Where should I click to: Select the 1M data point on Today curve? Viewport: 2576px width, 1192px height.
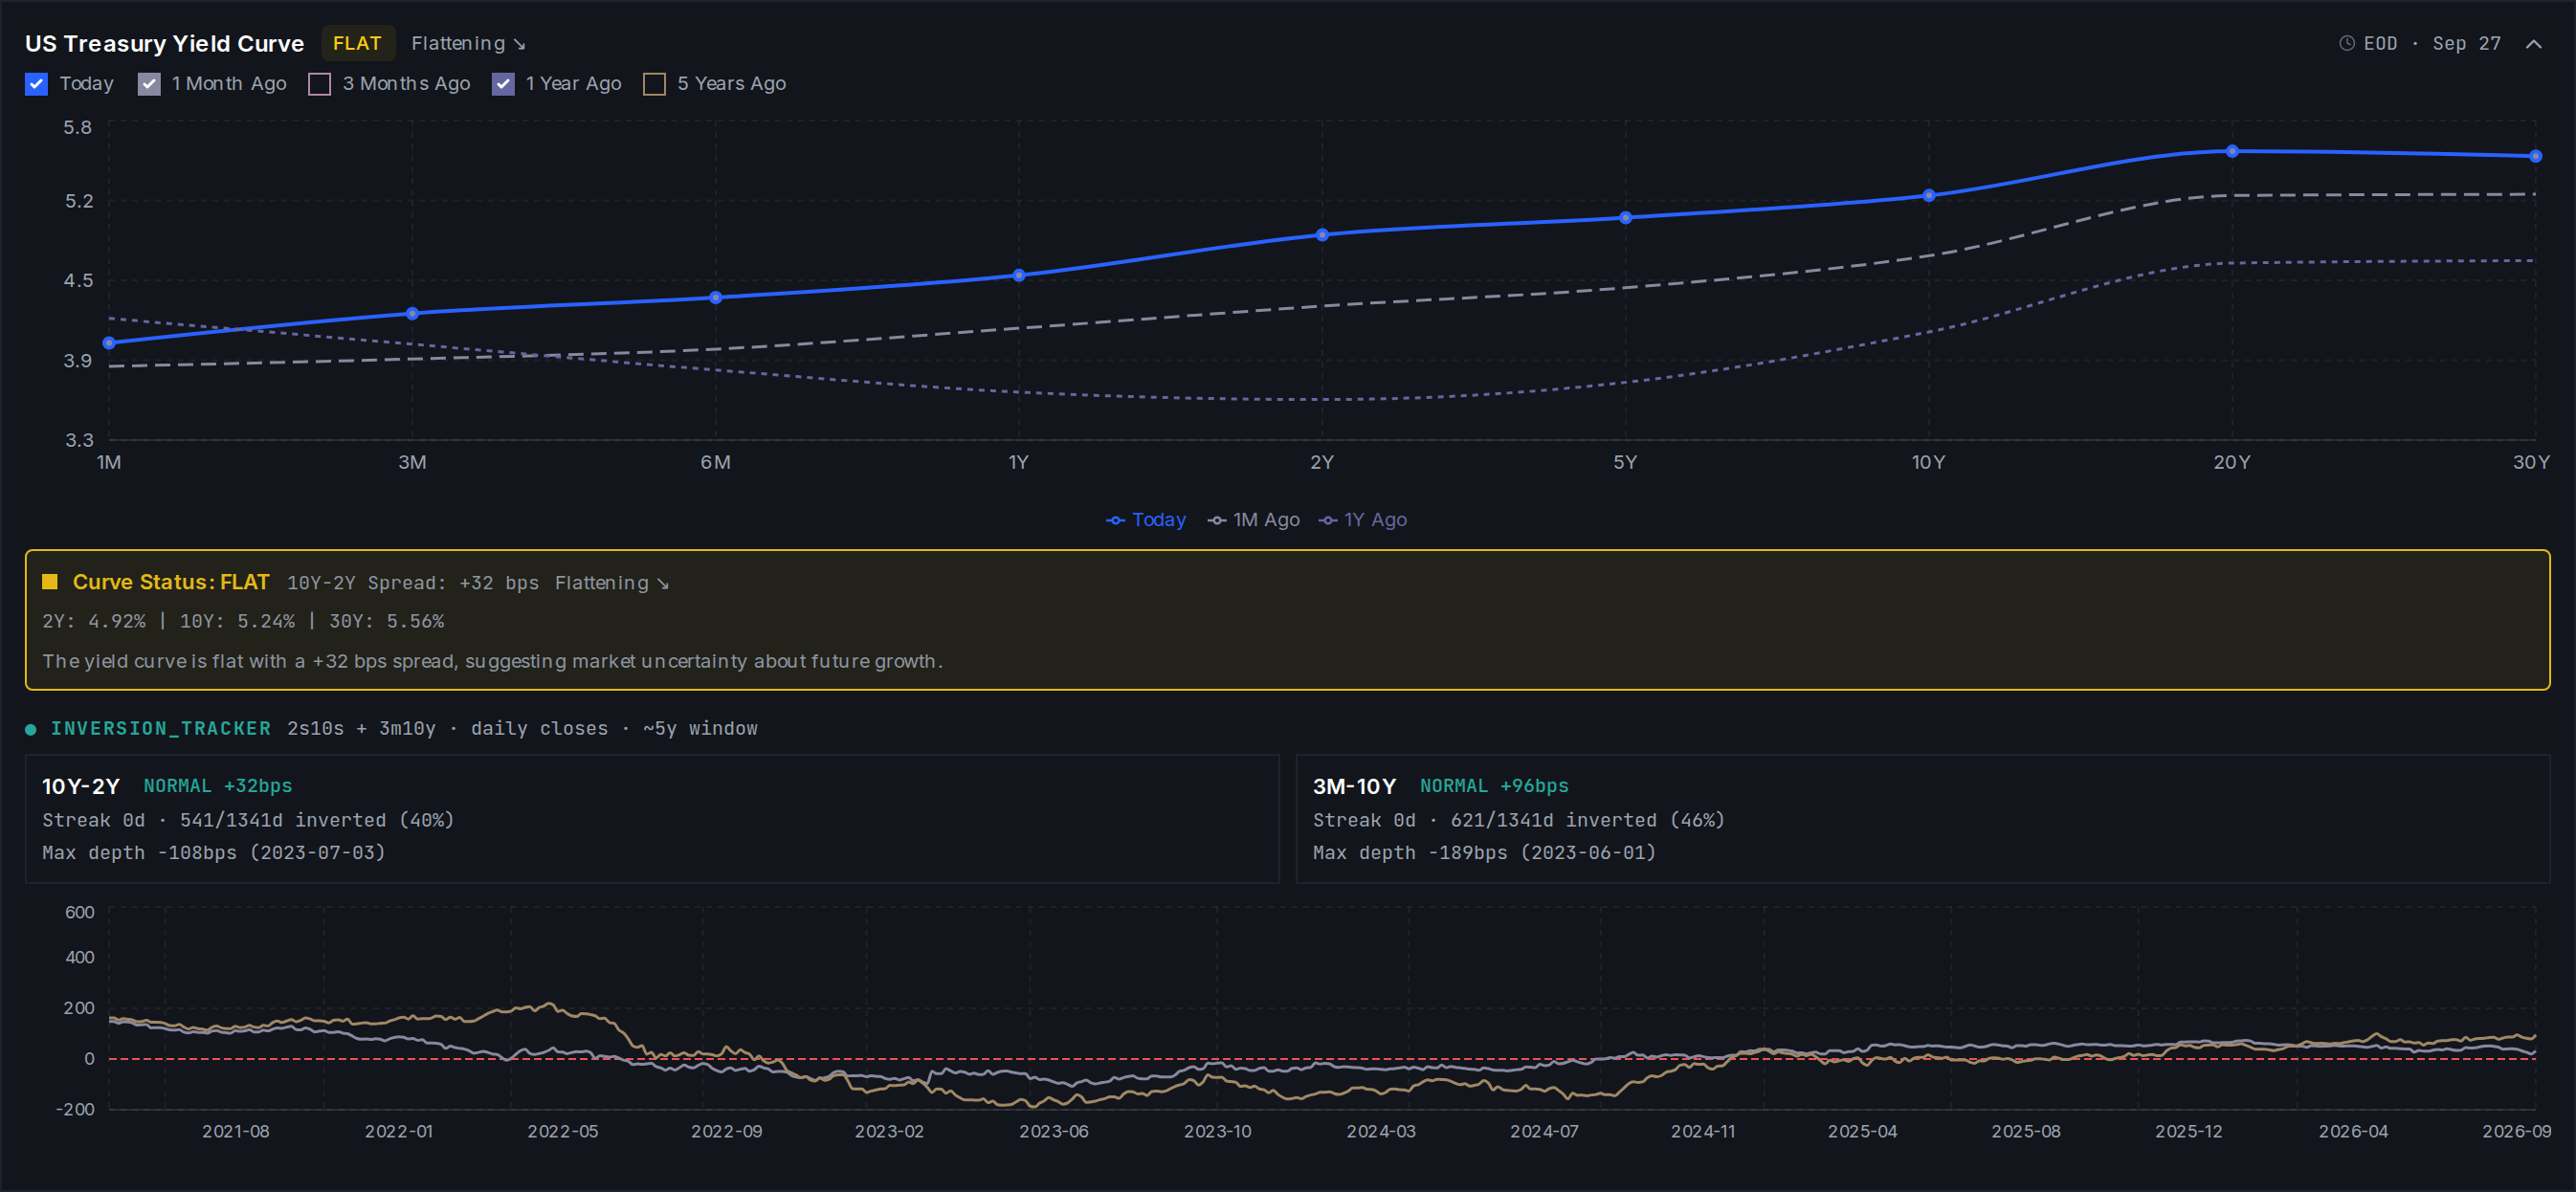109,343
